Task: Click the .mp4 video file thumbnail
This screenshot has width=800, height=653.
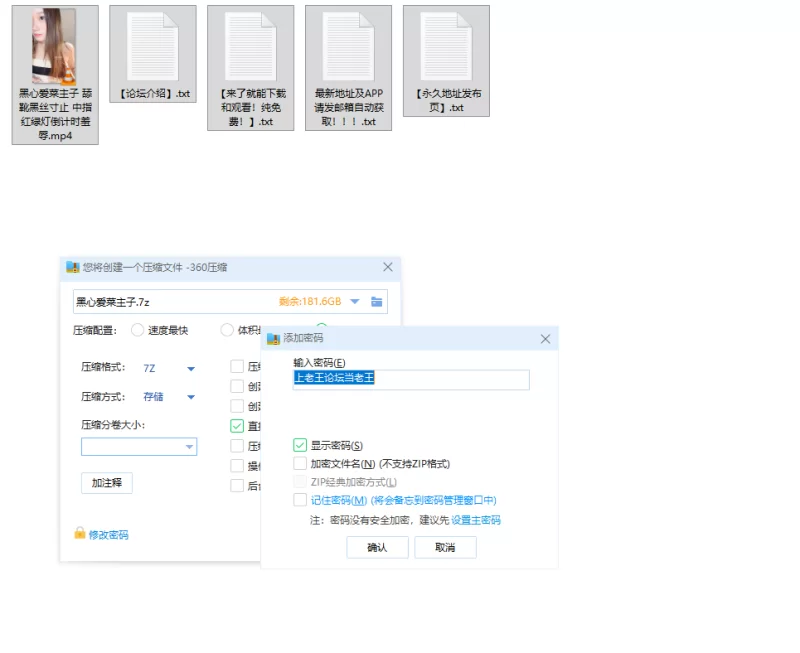Action: tap(55, 47)
